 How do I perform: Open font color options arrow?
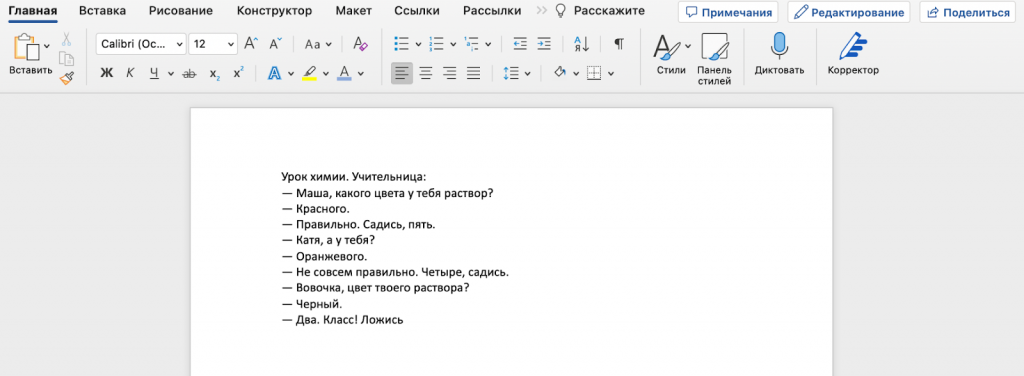pyautogui.click(x=360, y=73)
